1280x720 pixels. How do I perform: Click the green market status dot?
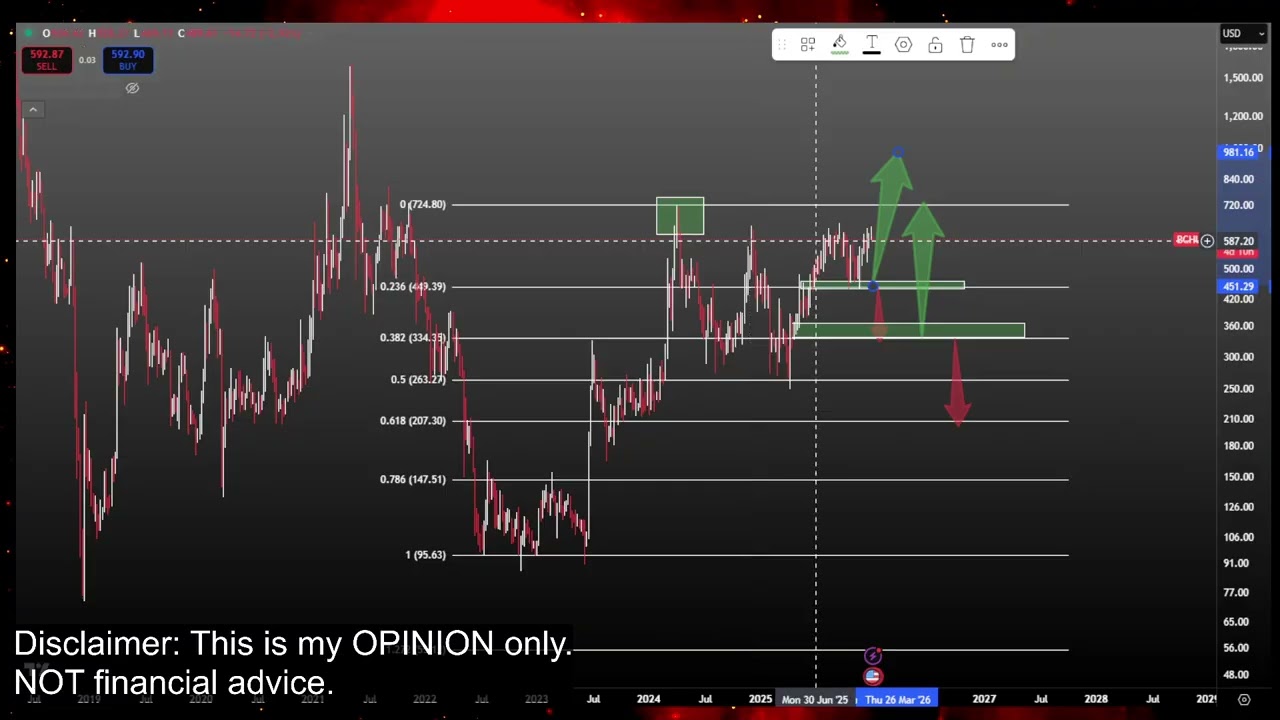(28, 33)
